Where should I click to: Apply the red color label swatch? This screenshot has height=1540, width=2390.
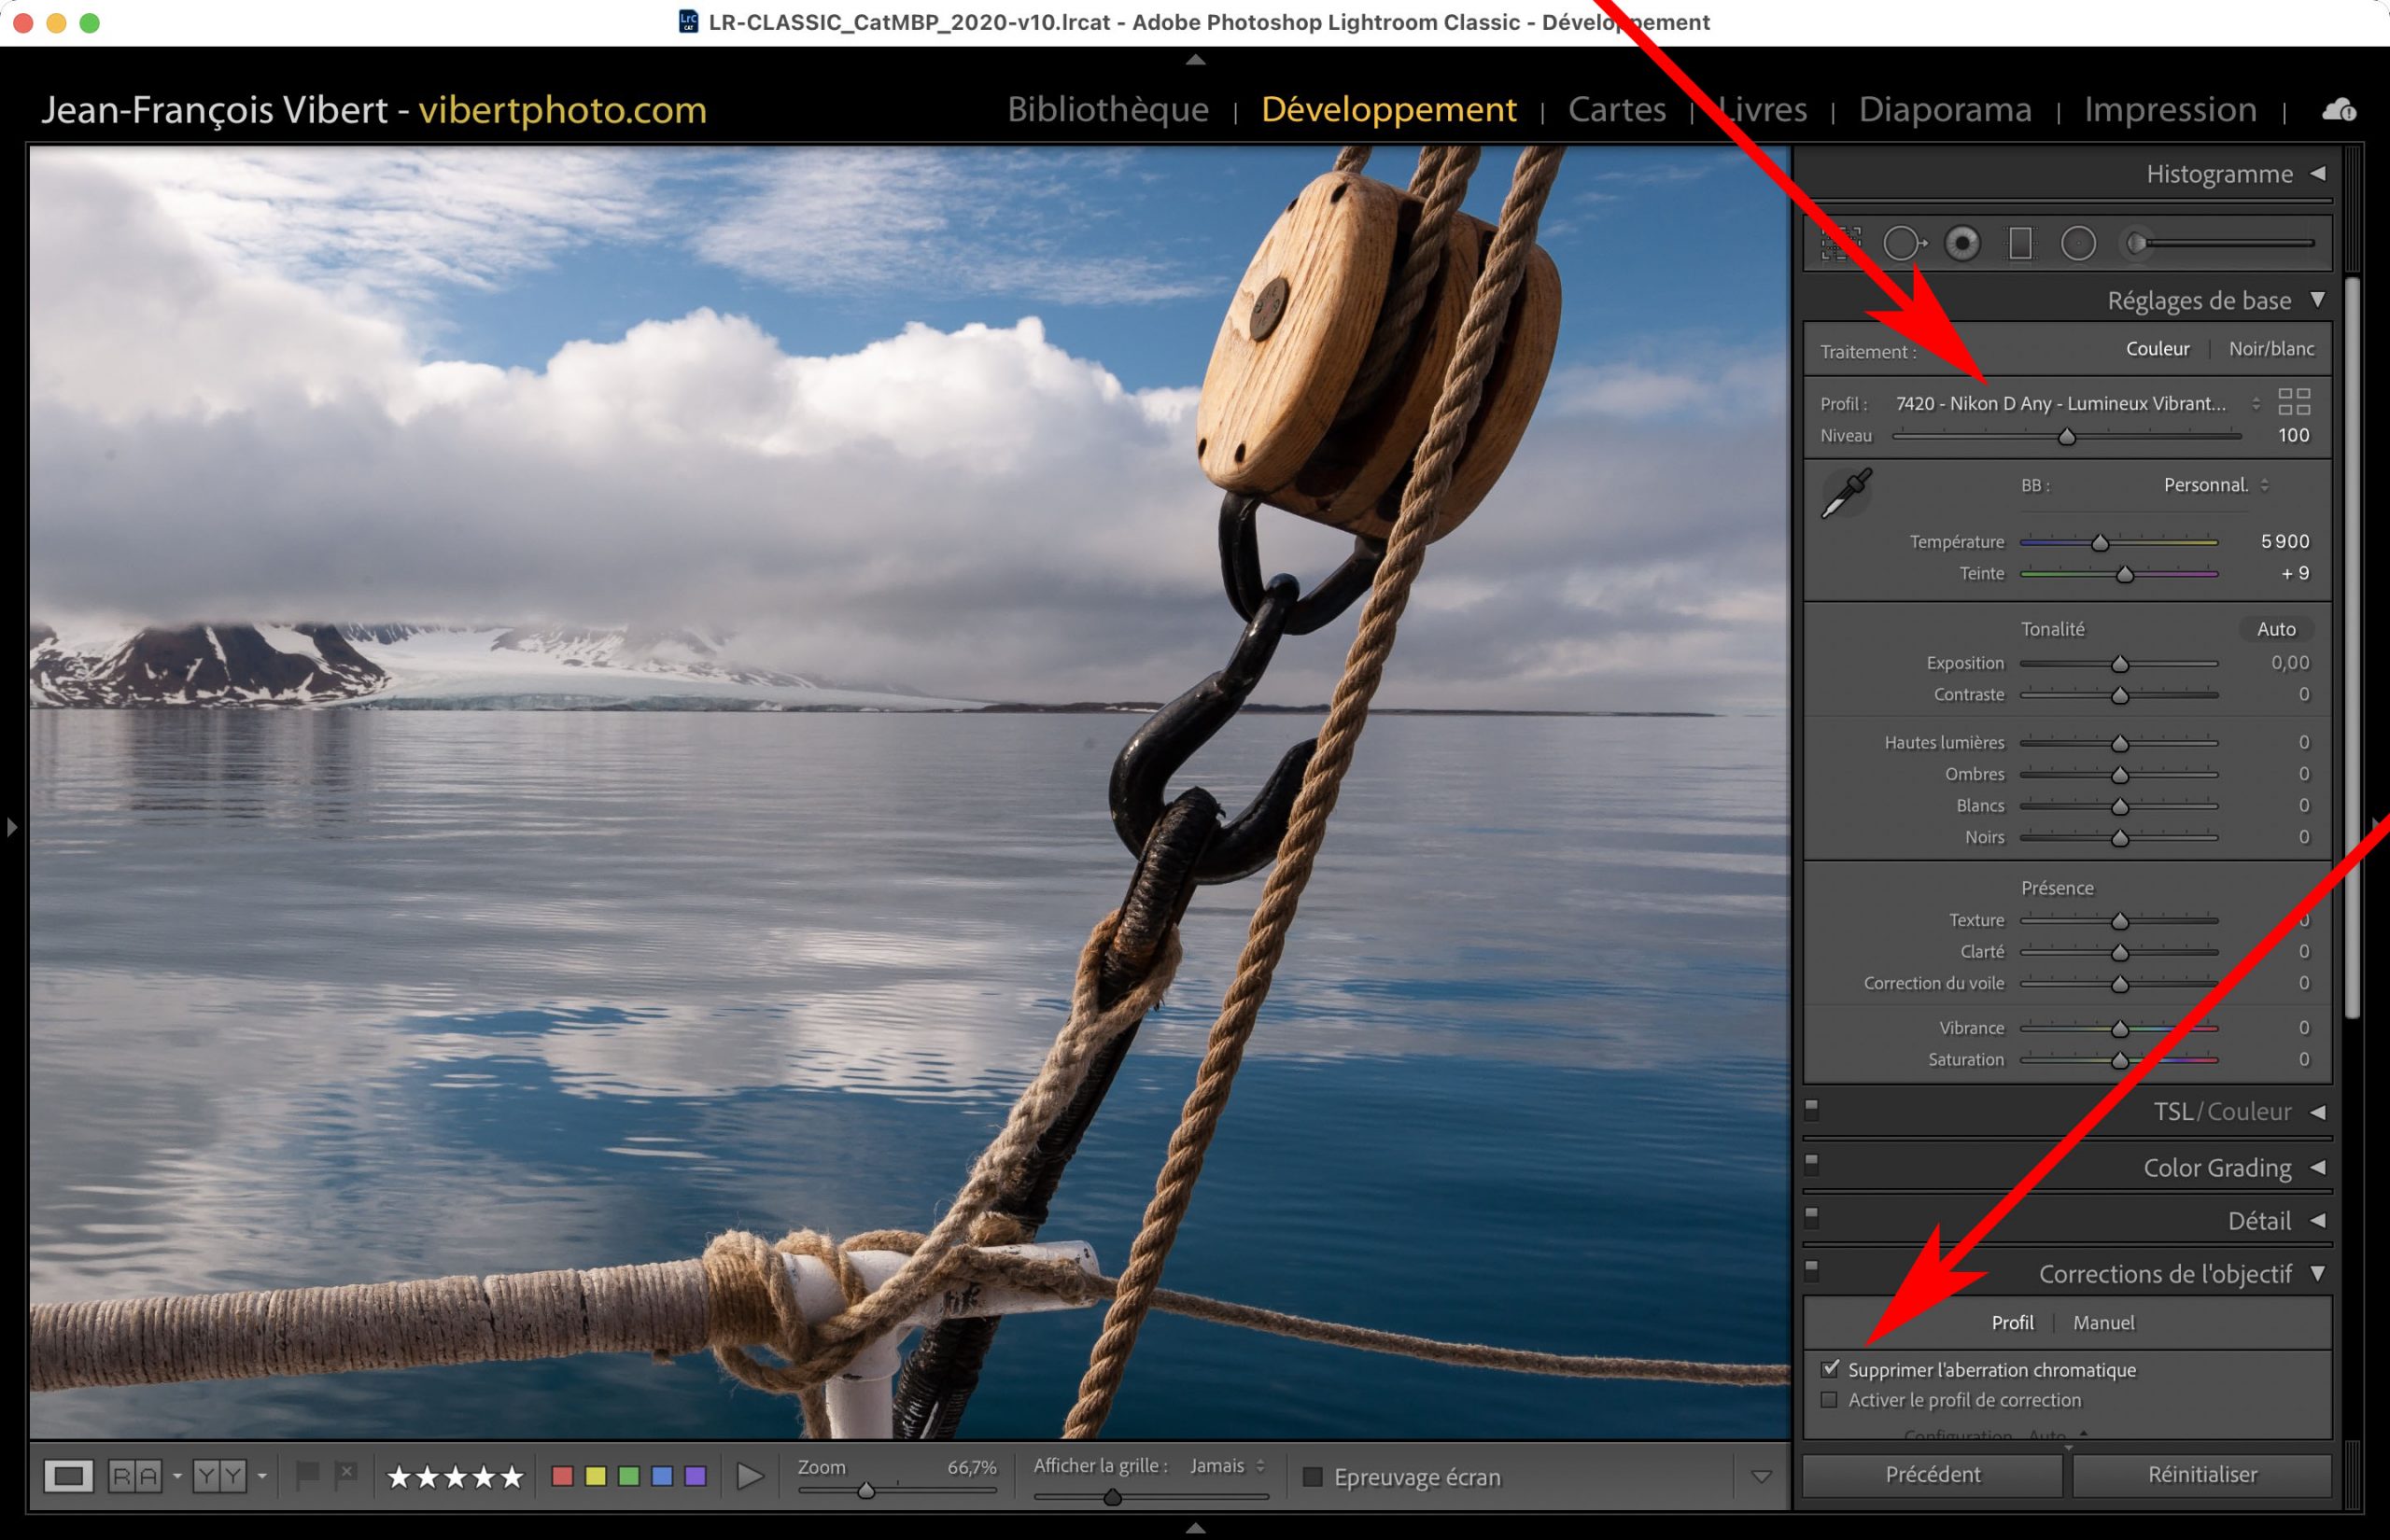(x=562, y=1476)
